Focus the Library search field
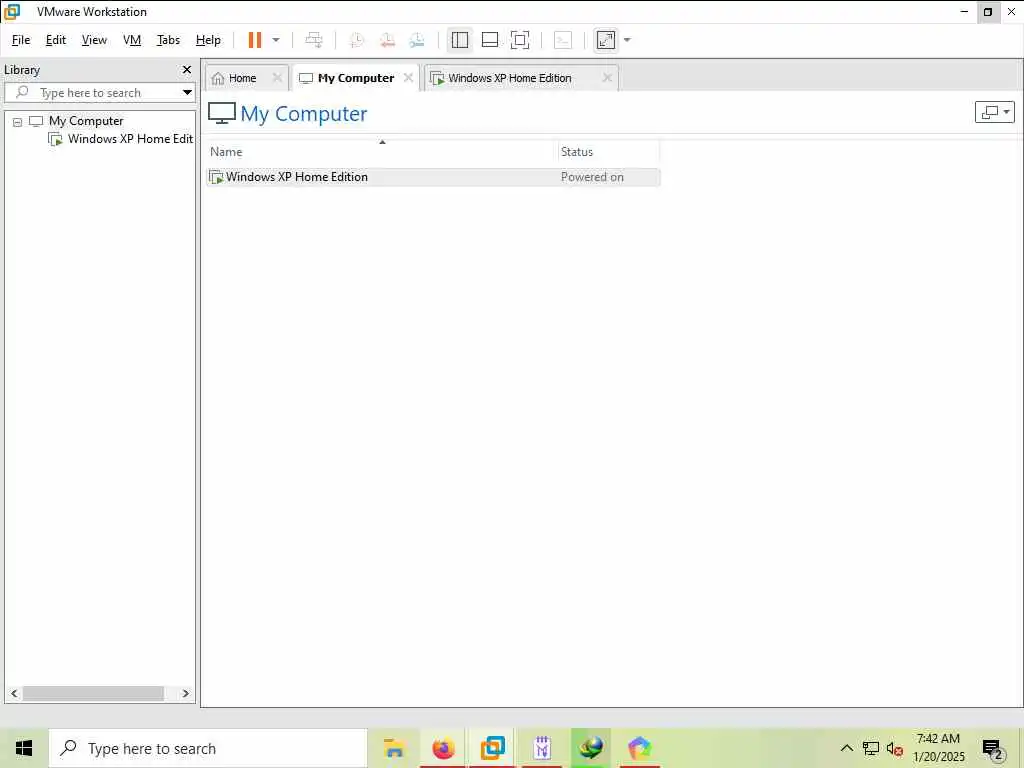This screenshot has height=768, width=1024. tap(93, 93)
